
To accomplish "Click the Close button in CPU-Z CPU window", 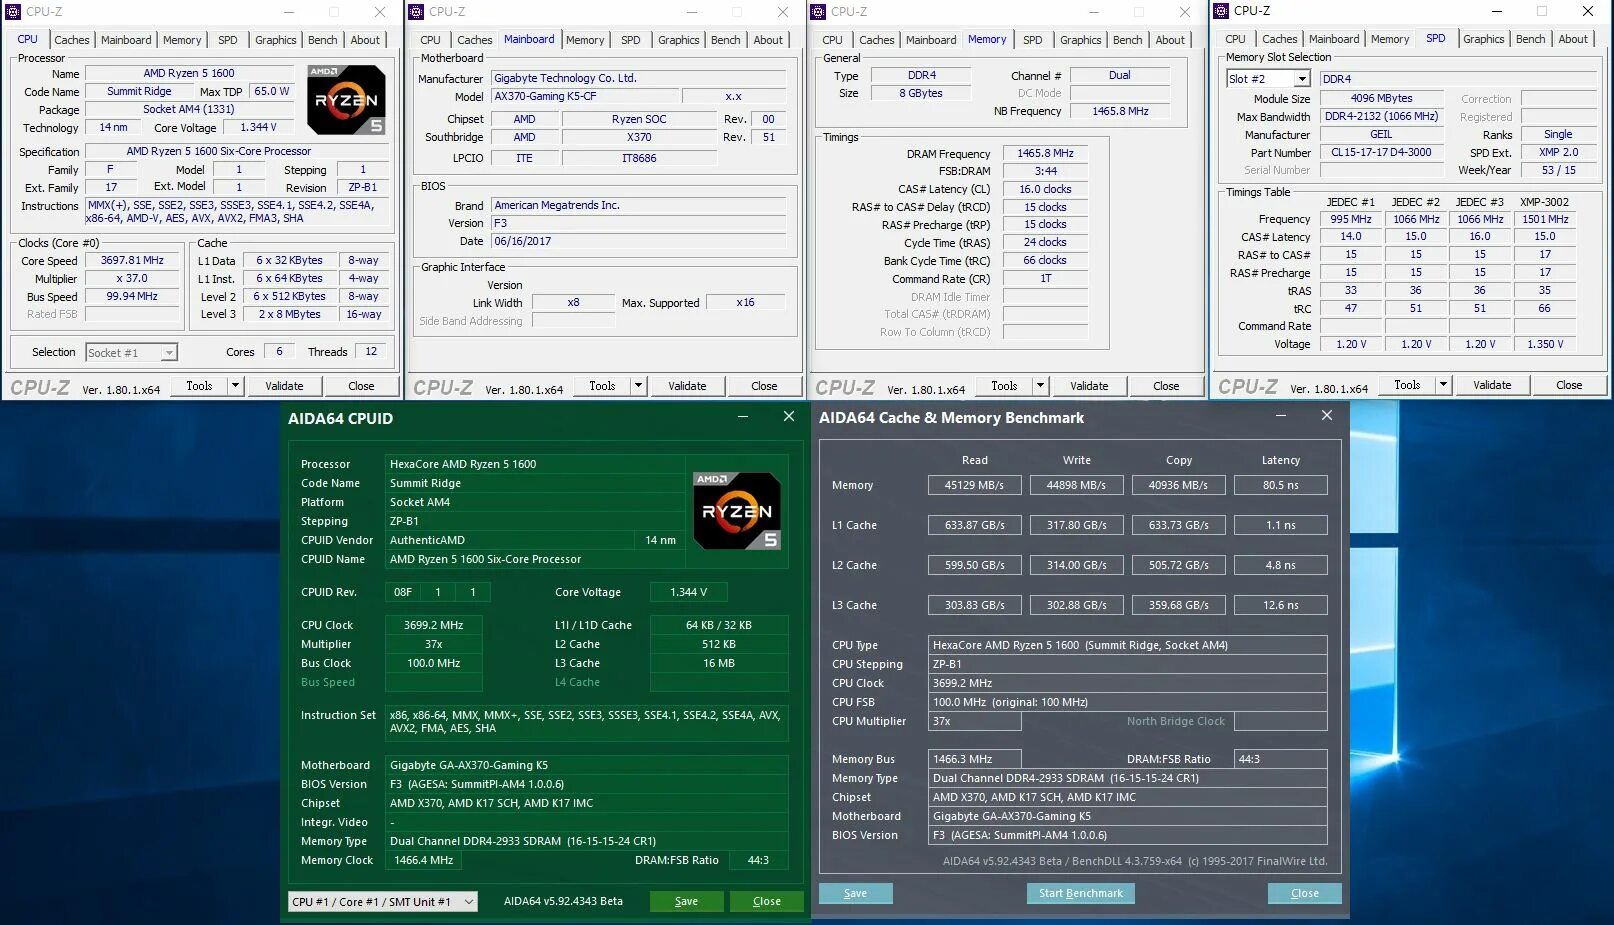I will click(361, 386).
